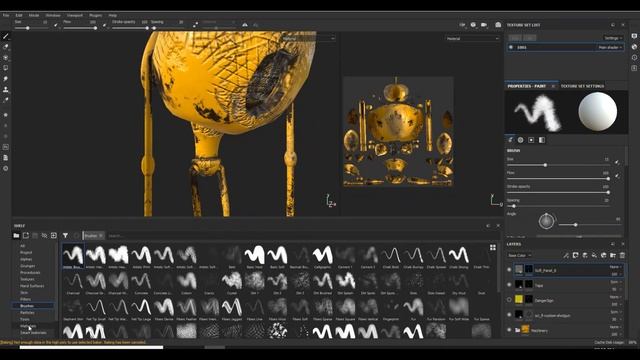Image resolution: width=640 pixels, height=360 pixels.
Task: Click the camera render icon in top bar
Action: (x=498, y=25)
